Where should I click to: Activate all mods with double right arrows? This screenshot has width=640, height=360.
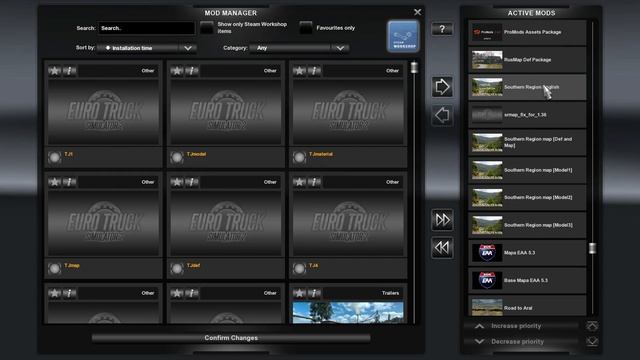click(x=442, y=220)
